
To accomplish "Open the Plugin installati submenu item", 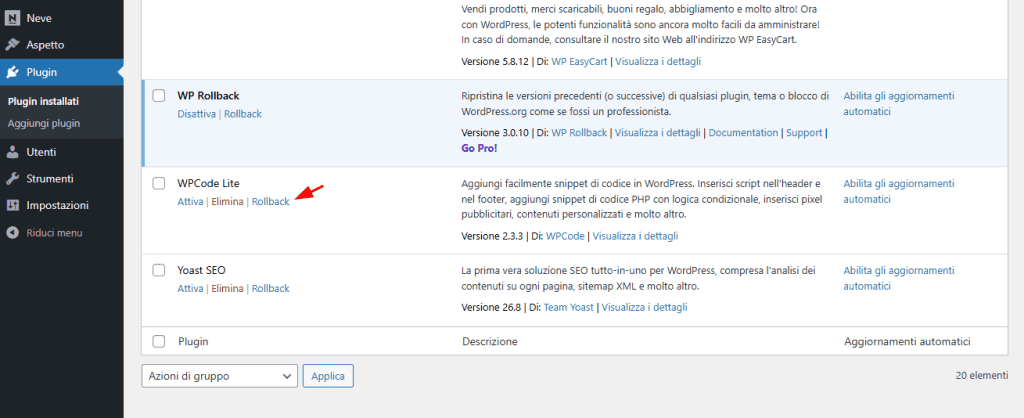I will tap(43, 102).
